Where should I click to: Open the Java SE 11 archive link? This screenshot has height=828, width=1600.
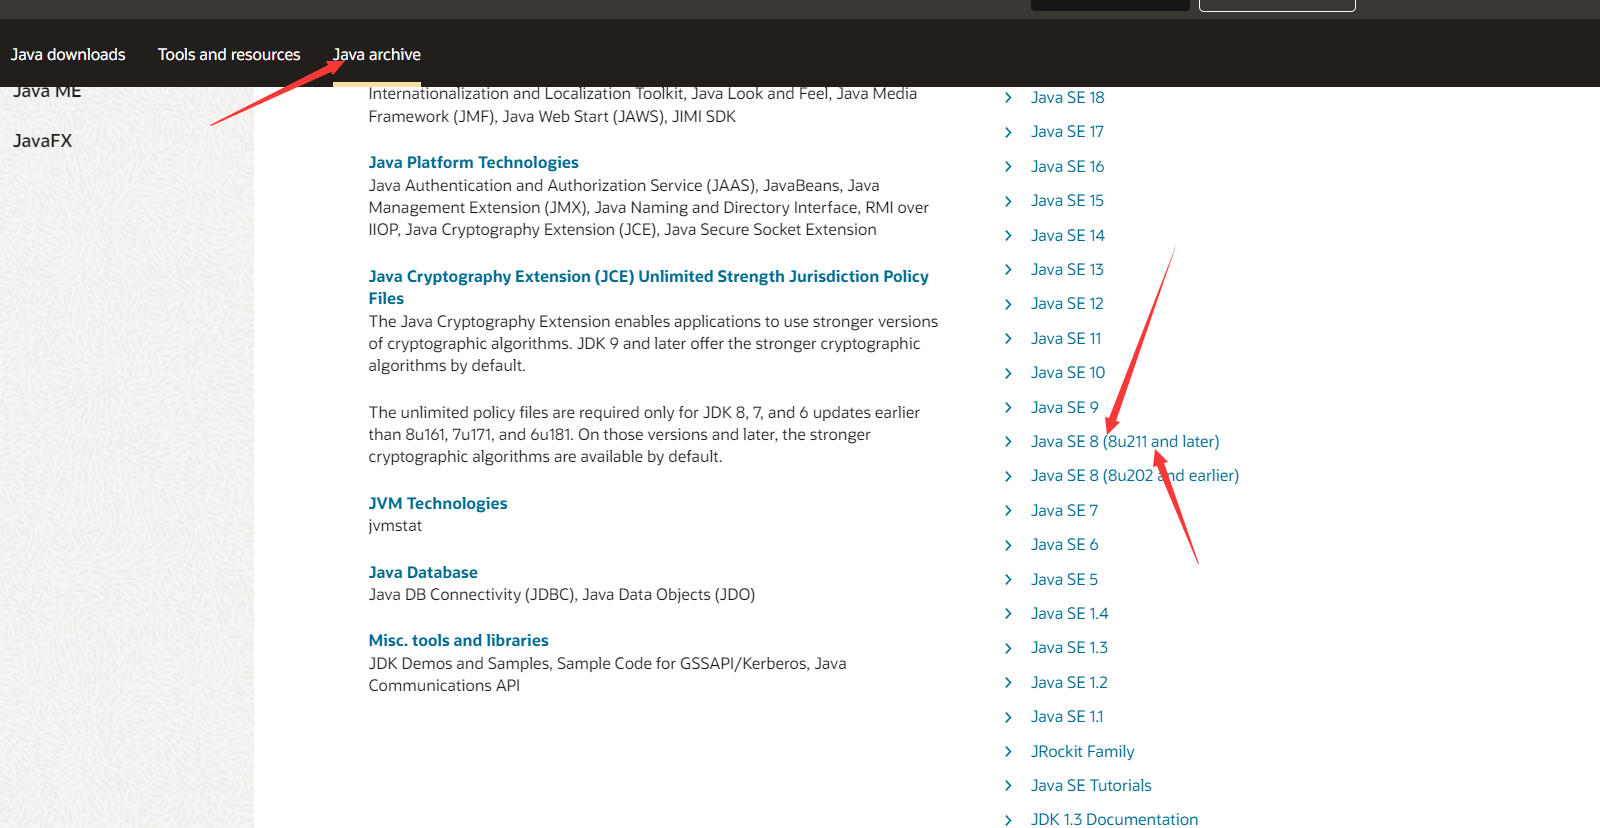[1066, 338]
